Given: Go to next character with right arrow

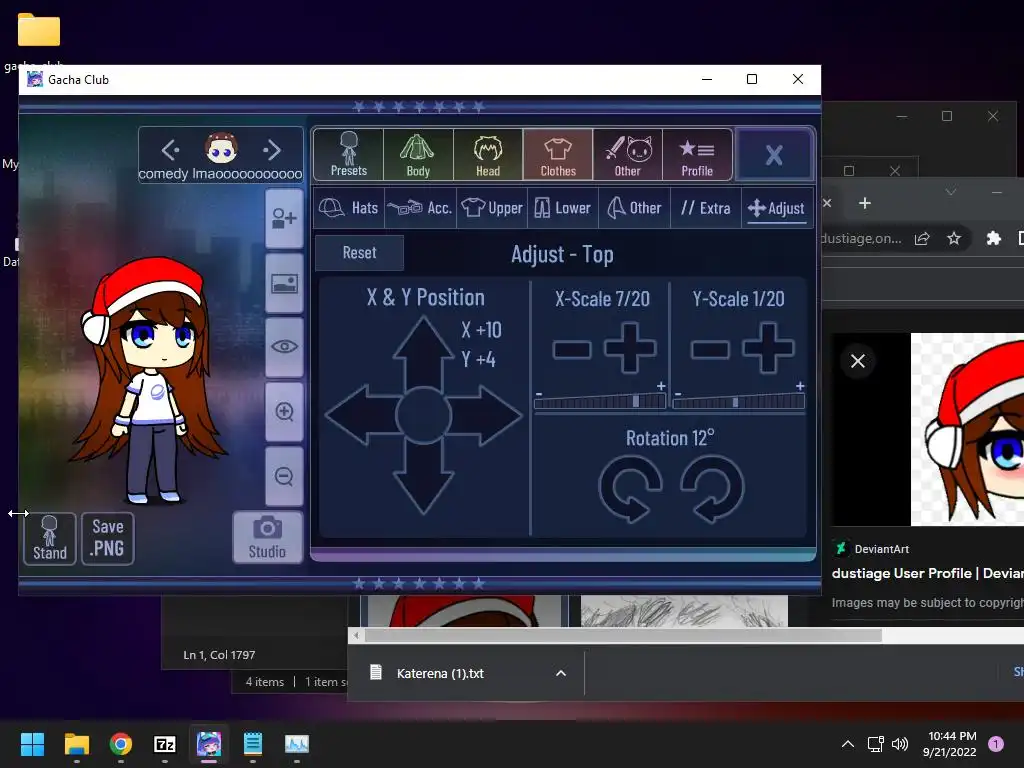Looking at the screenshot, I should (272, 150).
